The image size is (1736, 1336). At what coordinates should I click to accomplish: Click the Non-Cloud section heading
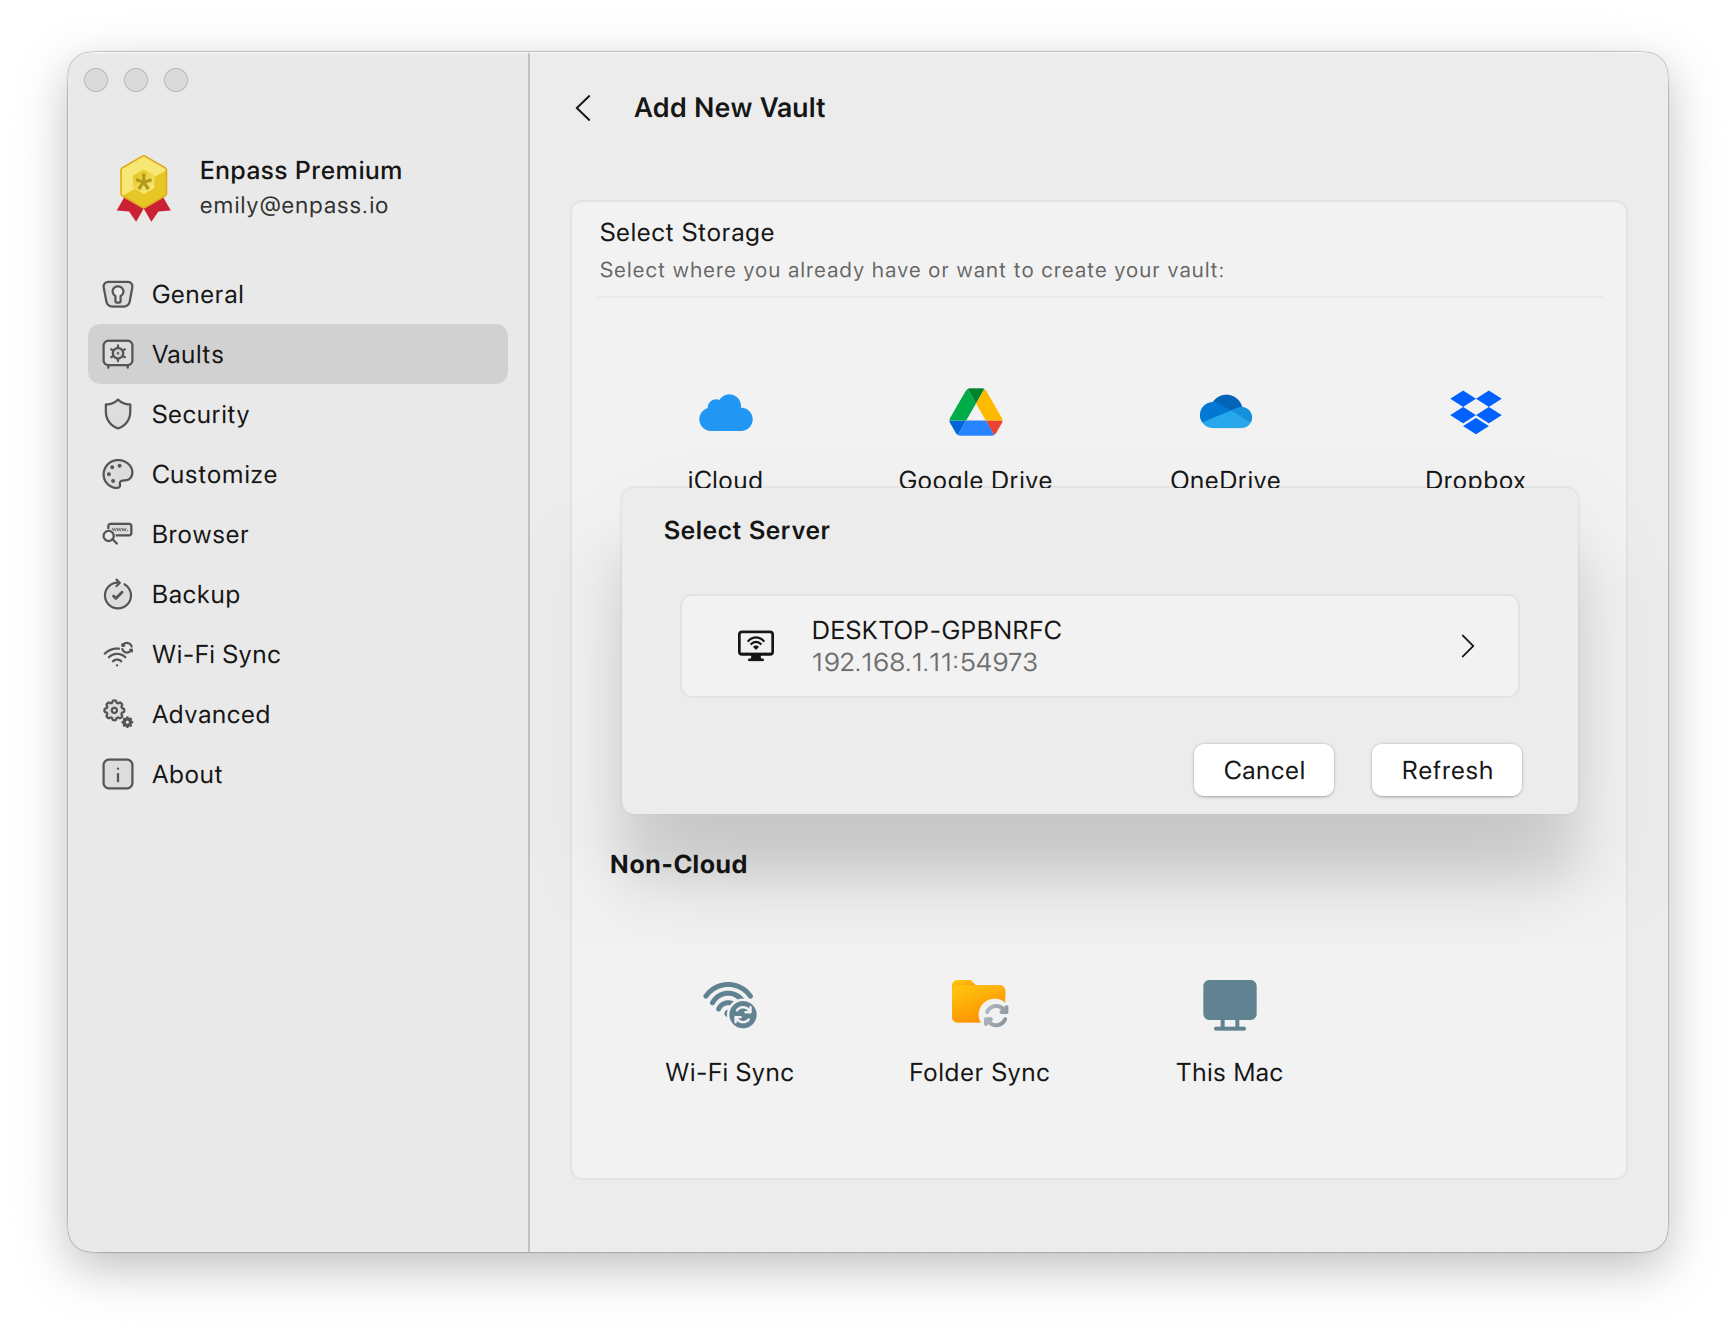(679, 864)
